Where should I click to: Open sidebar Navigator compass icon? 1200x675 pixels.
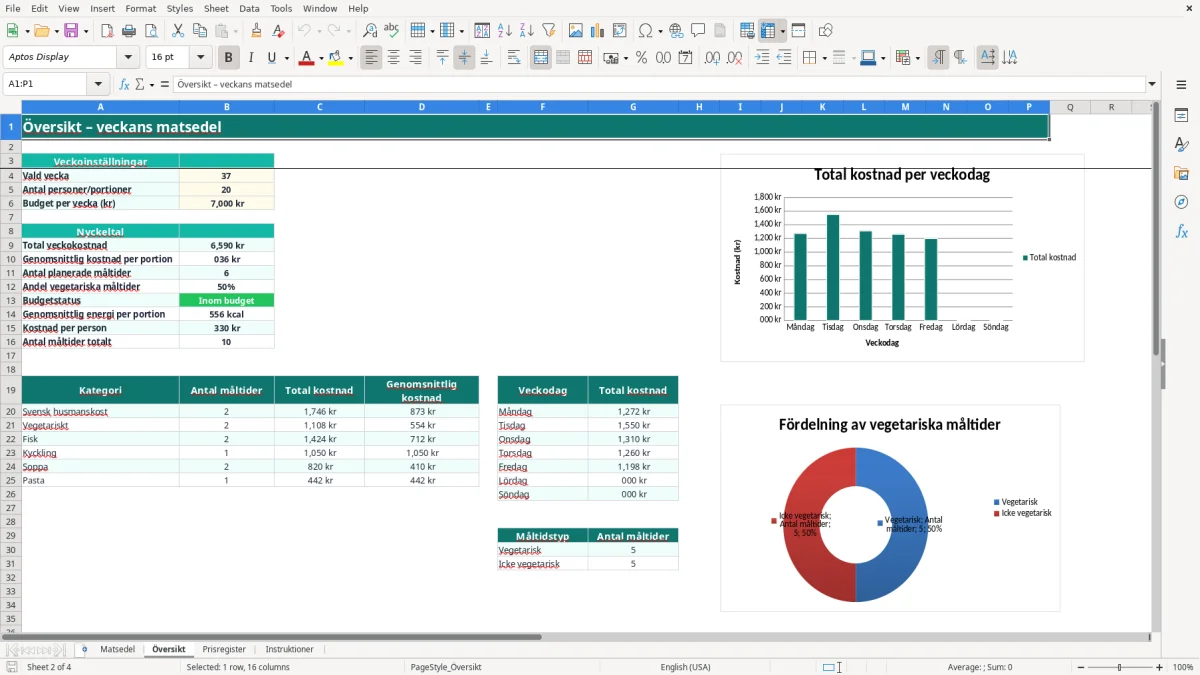1181,202
